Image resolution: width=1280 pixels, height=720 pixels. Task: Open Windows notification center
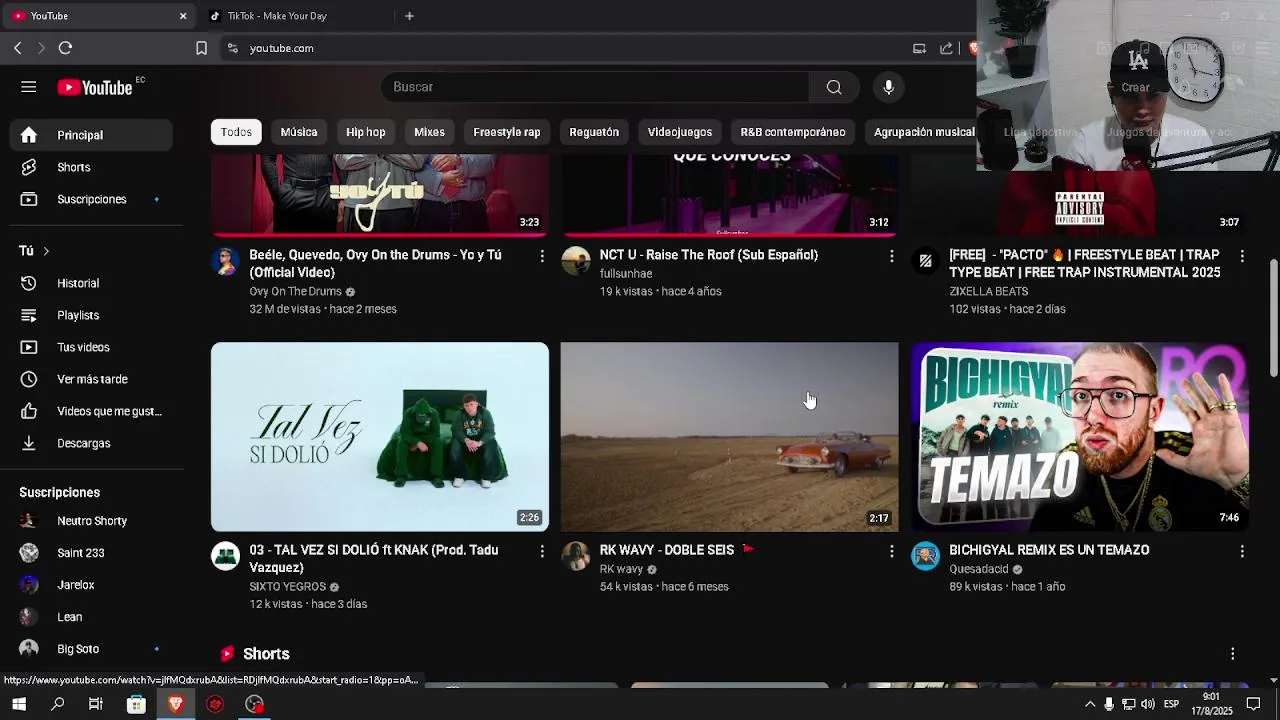(x=1253, y=704)
